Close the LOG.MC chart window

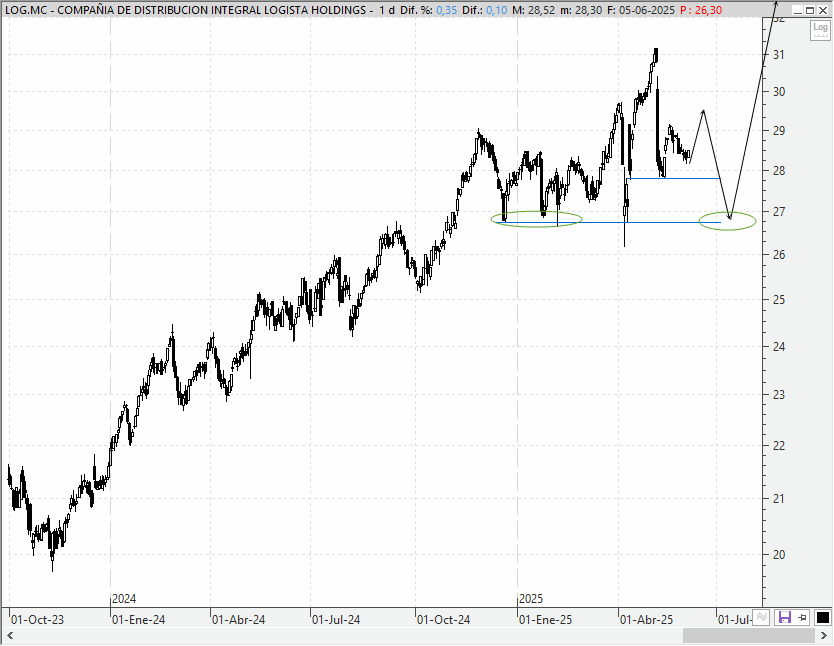pyautogui.click(x=823, y=10)
